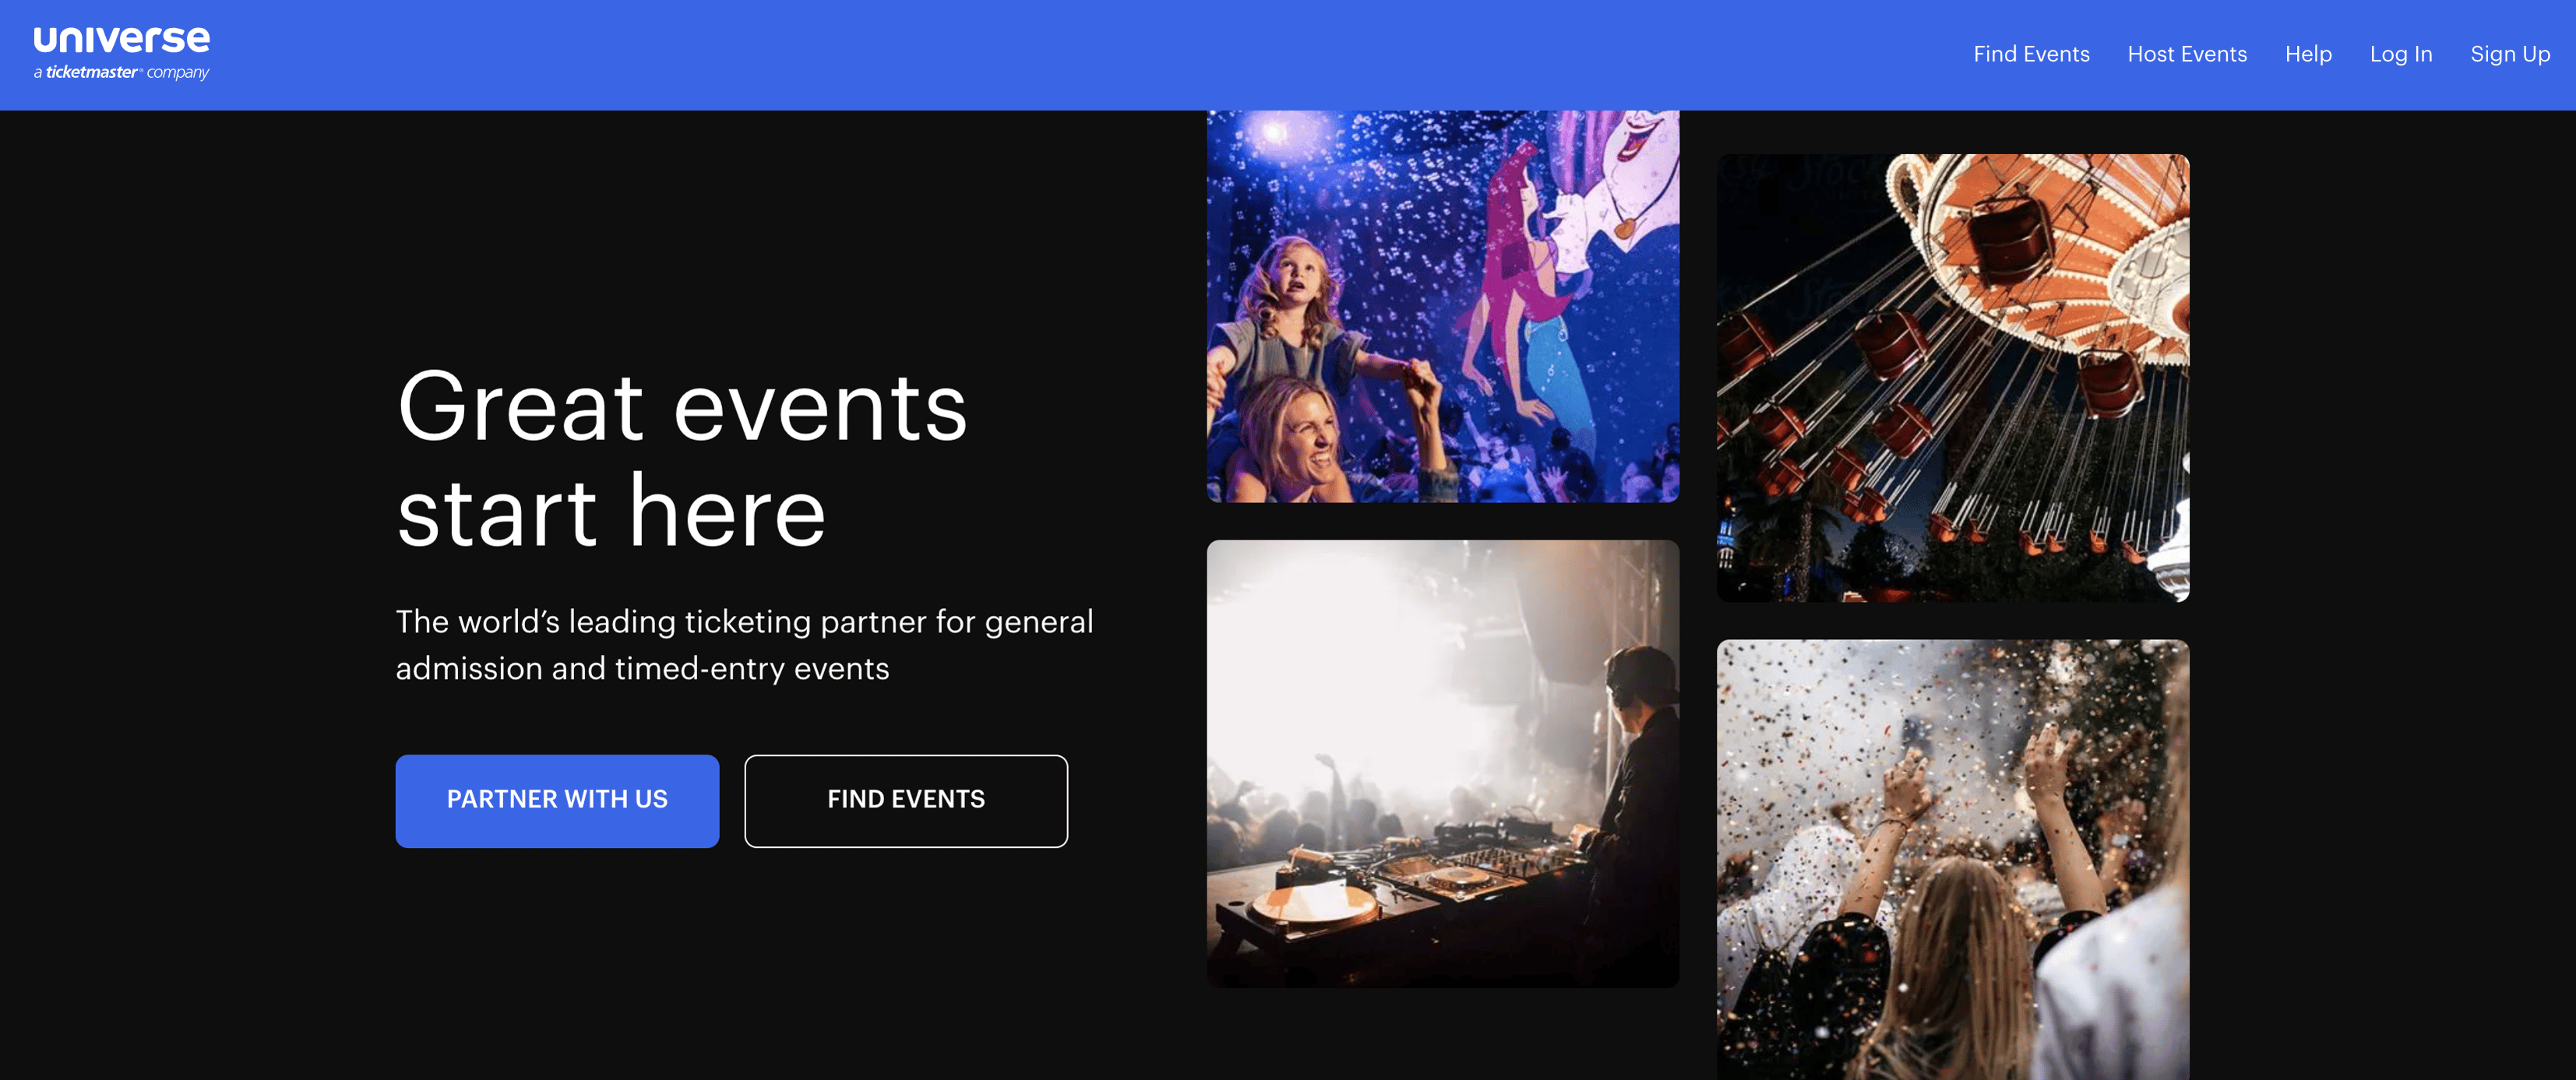Open the DJ turntables concert photo

[x=1443, y=763]
